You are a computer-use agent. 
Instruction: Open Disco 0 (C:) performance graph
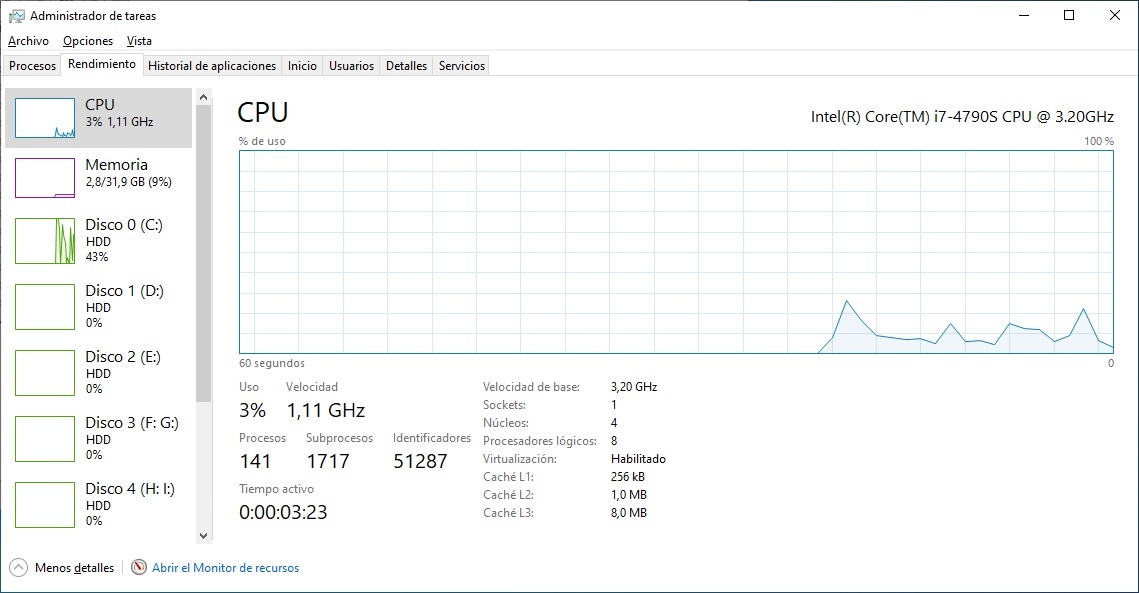(45, 241)
